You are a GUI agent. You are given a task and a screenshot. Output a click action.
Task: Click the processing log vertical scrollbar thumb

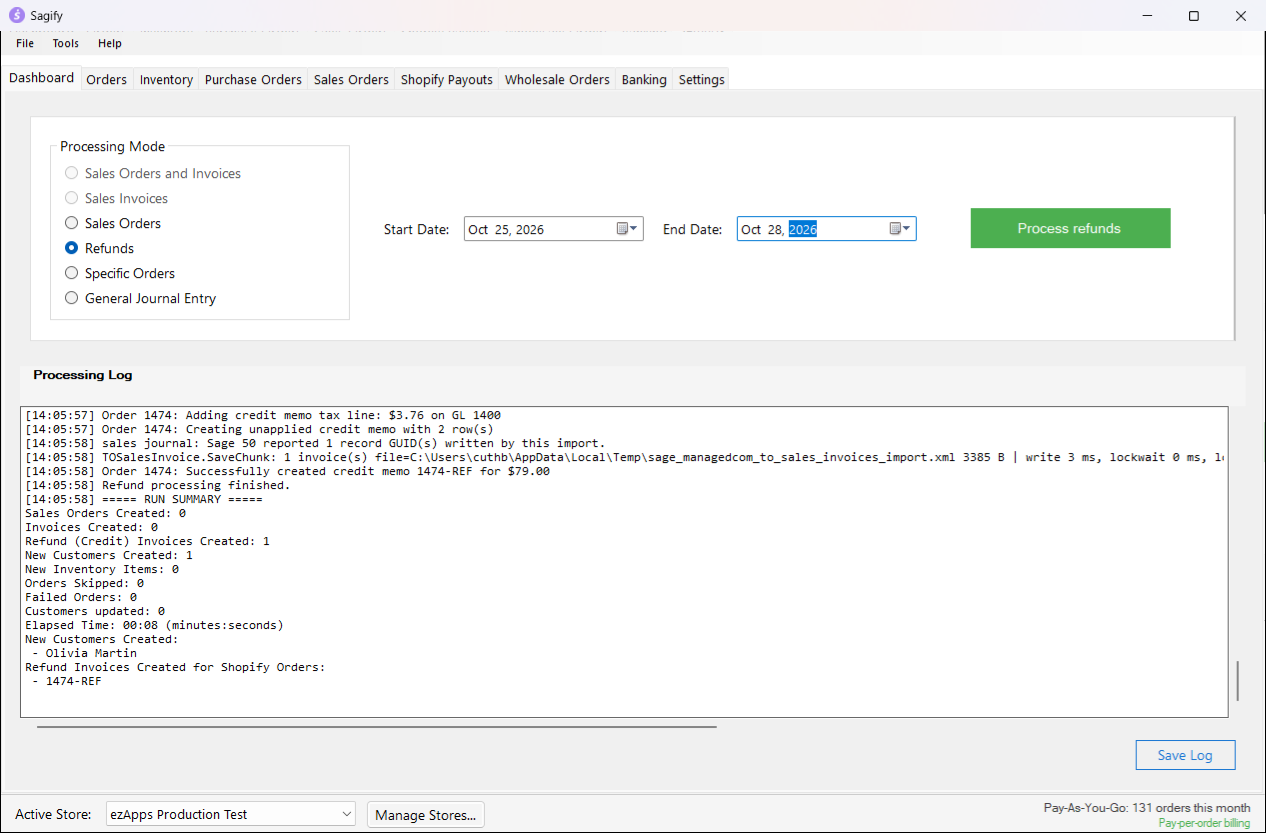point(1238,680)
